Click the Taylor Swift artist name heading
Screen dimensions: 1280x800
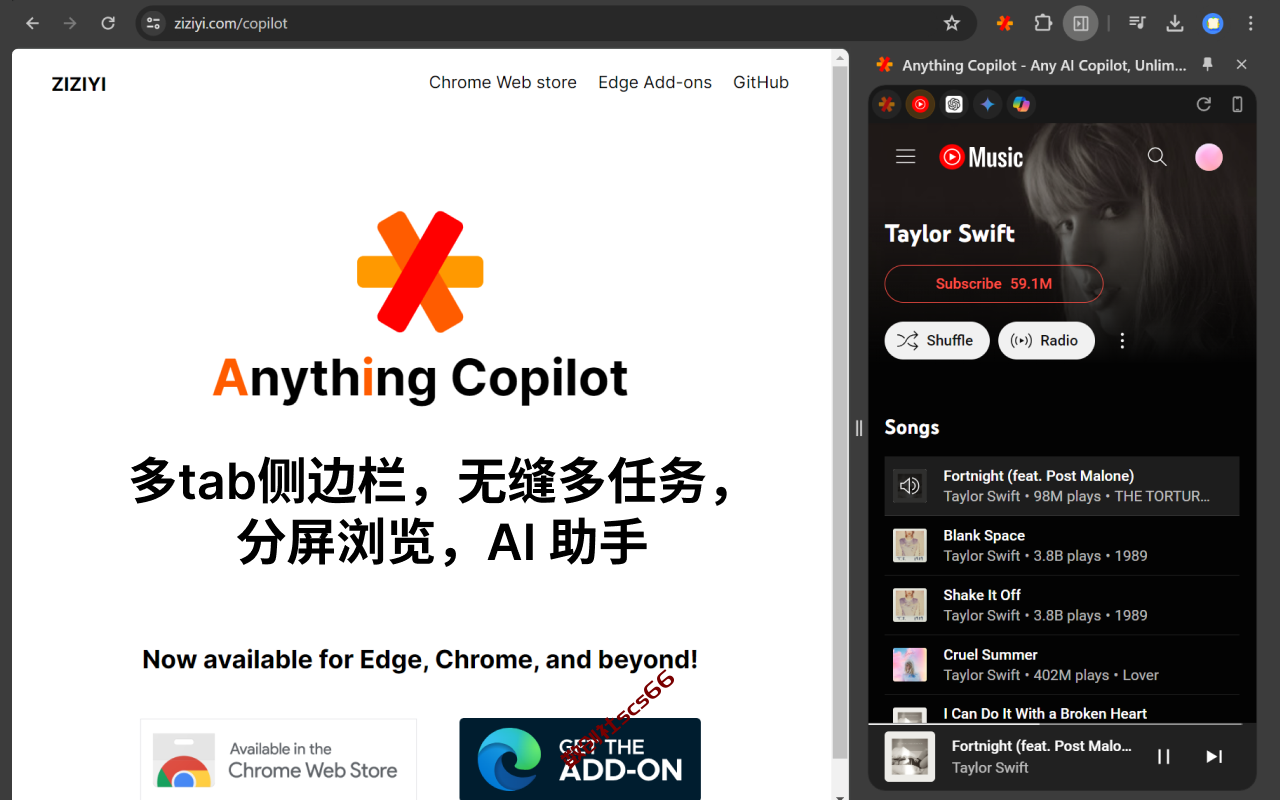tap(950, 234)
